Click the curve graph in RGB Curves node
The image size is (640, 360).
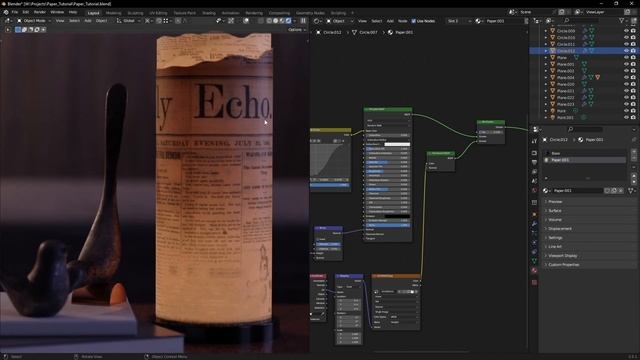330,160
